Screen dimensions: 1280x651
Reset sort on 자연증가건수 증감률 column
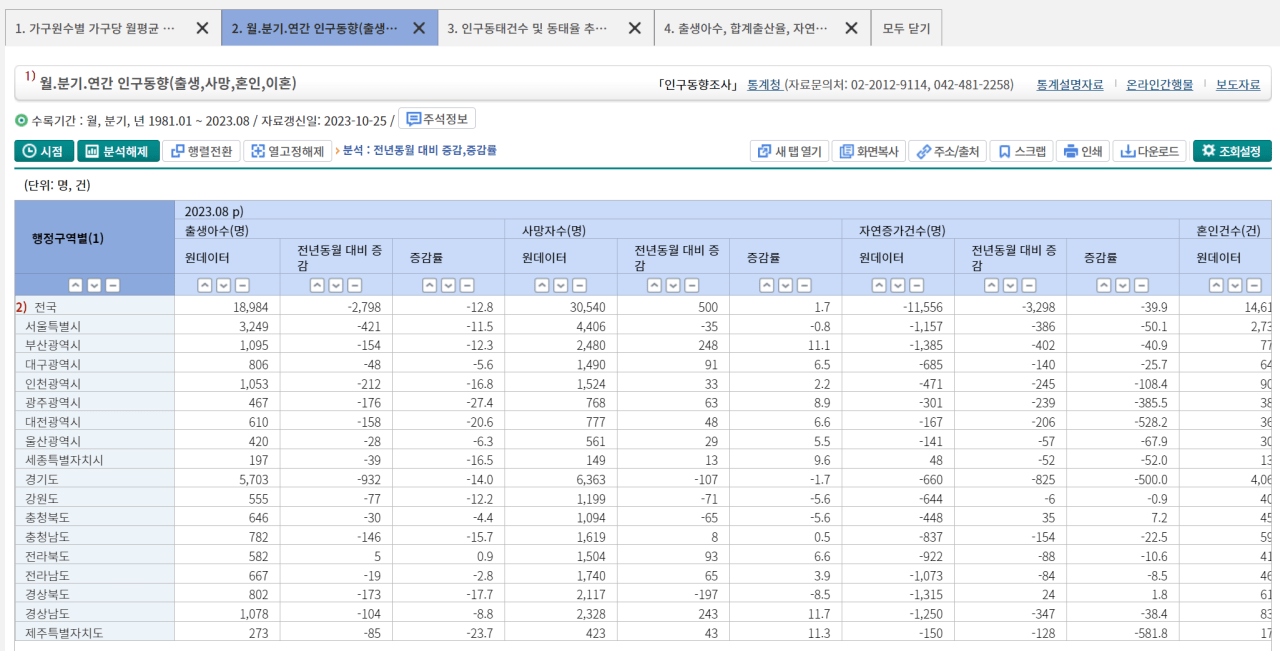click(x=1142, y=285)
